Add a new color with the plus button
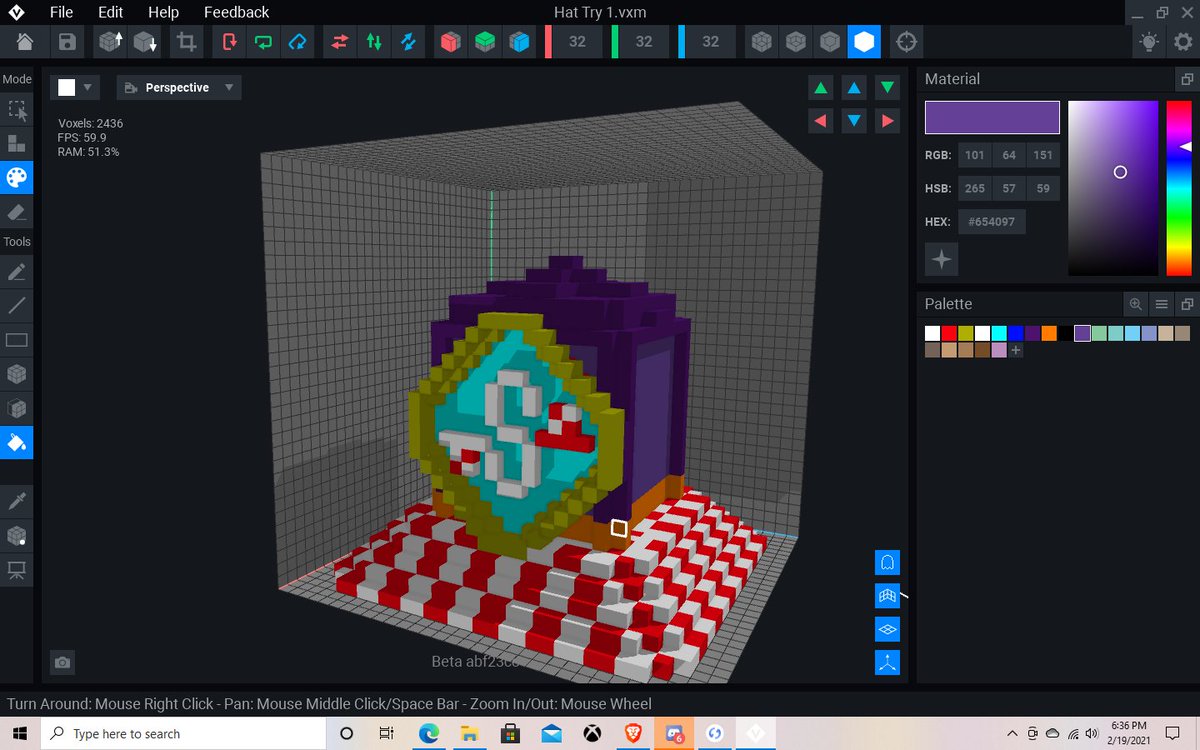Viewport: 1200px width, 750px height. point(1015,350)
